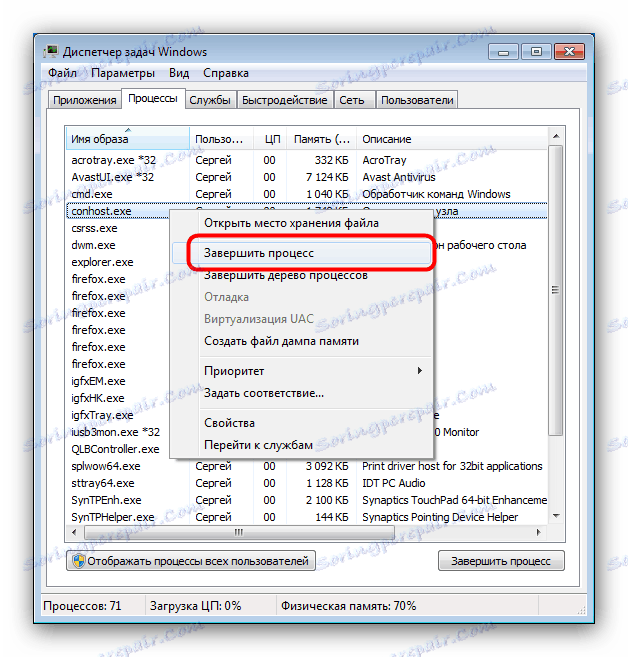Click Завершить процесс button at bottom right
This screenshot has width=628, height=657.
pos(501,561)
